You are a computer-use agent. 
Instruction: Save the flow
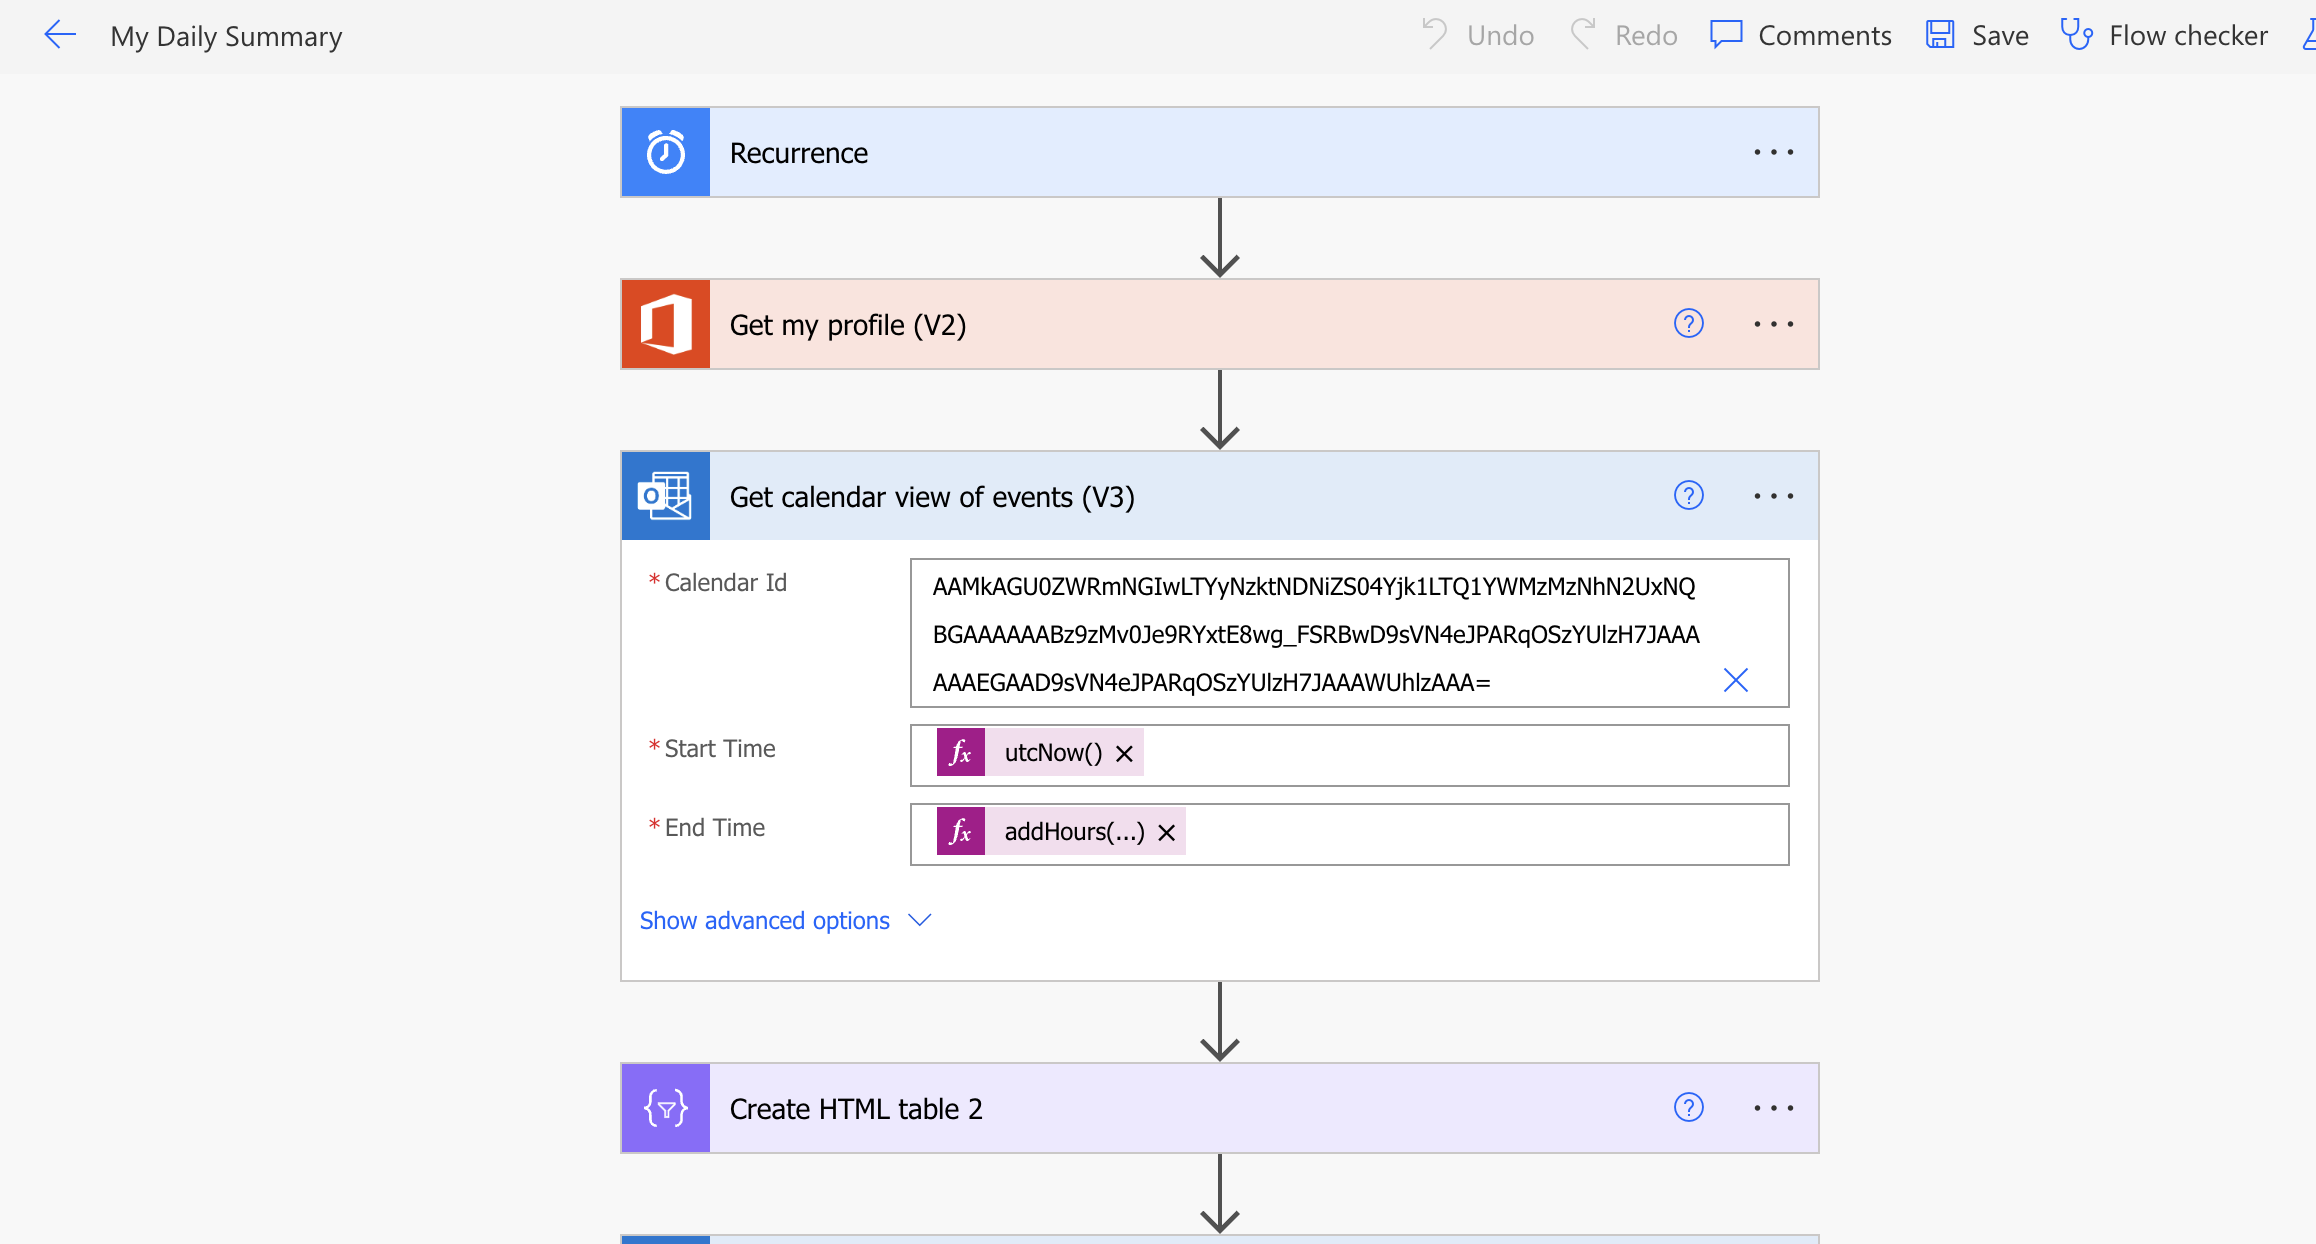[1977, 33]
